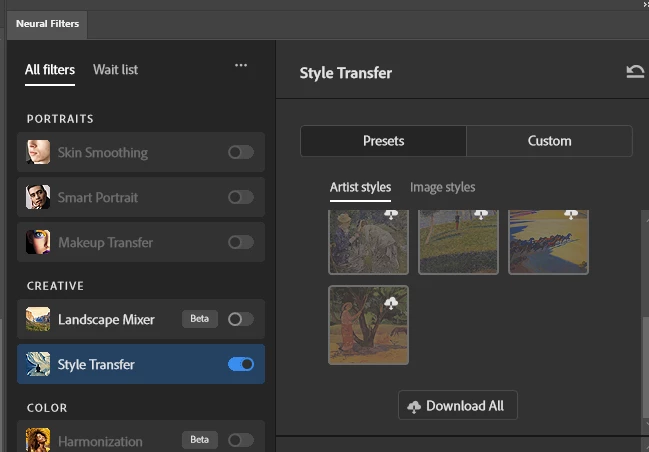Enable the Smart Portrait toggle
The image size is (649, 452).
241,197
